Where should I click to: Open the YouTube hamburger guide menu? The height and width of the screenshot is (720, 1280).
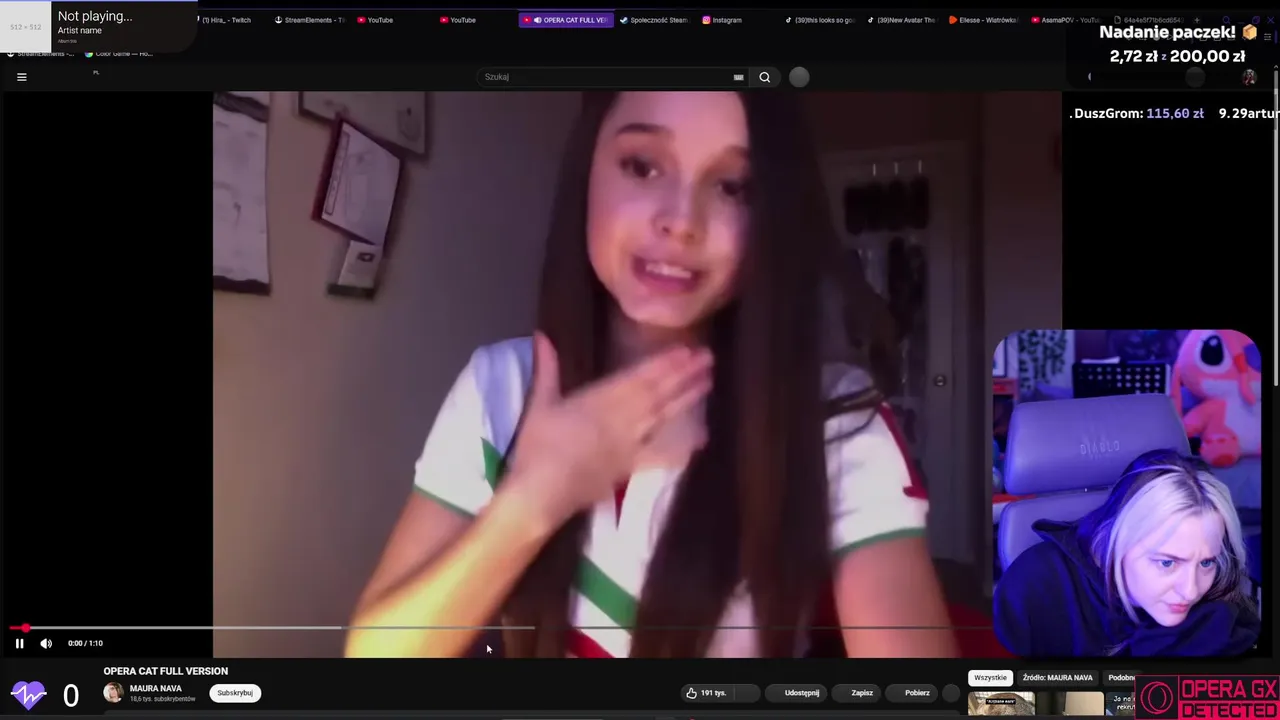[21, 77]
